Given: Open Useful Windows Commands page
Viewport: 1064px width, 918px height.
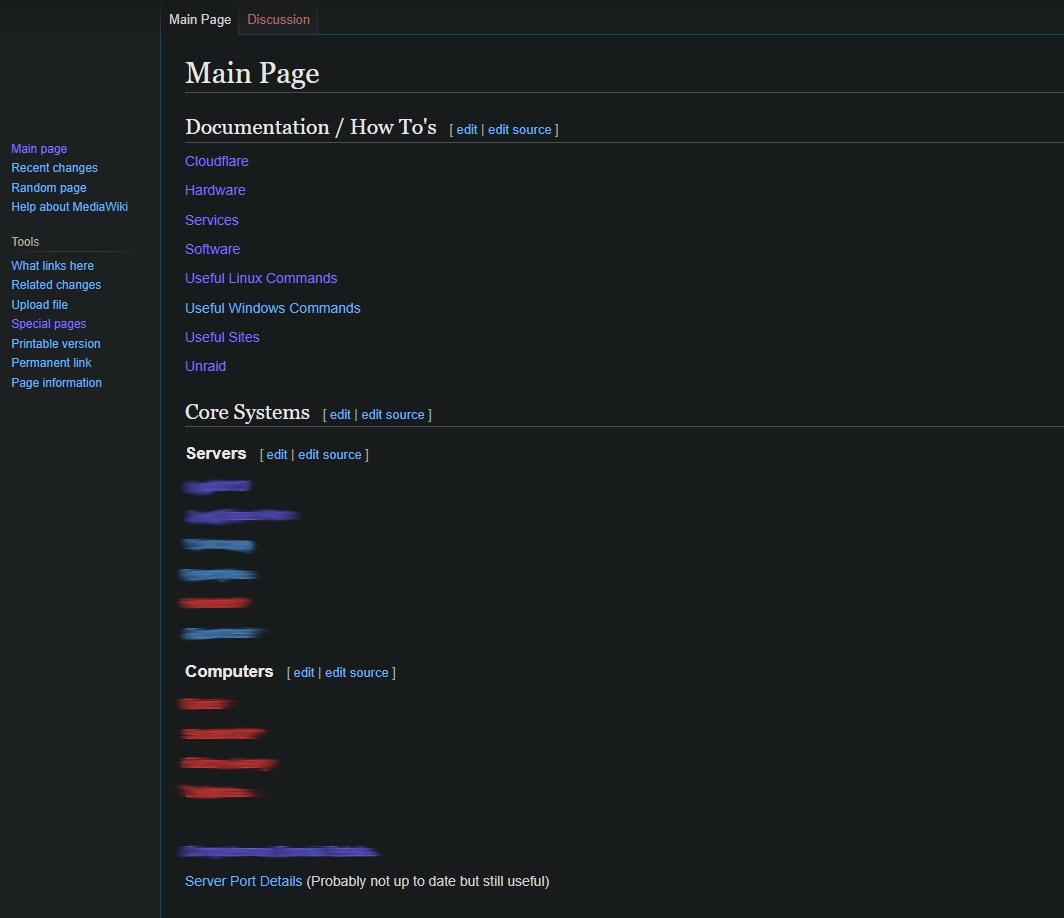Looking at the screenshot, I should pyautogui.click(x=273, y=308).
